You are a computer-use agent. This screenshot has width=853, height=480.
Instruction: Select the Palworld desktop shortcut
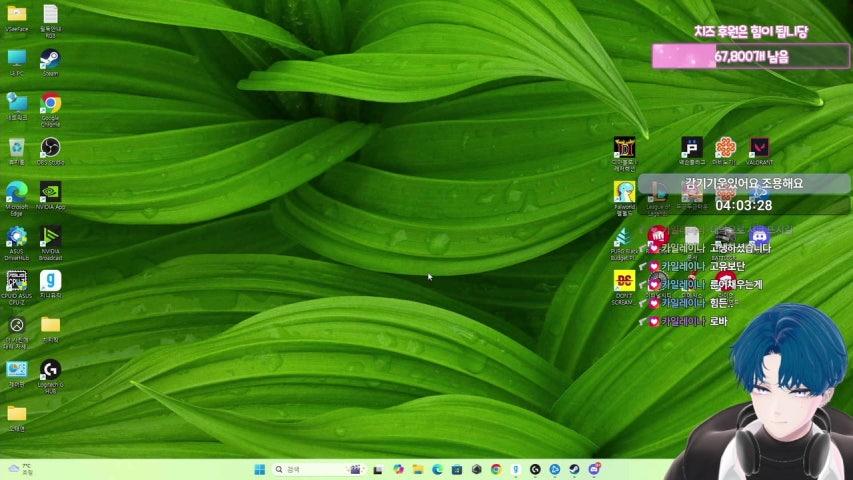click(625, 192)
